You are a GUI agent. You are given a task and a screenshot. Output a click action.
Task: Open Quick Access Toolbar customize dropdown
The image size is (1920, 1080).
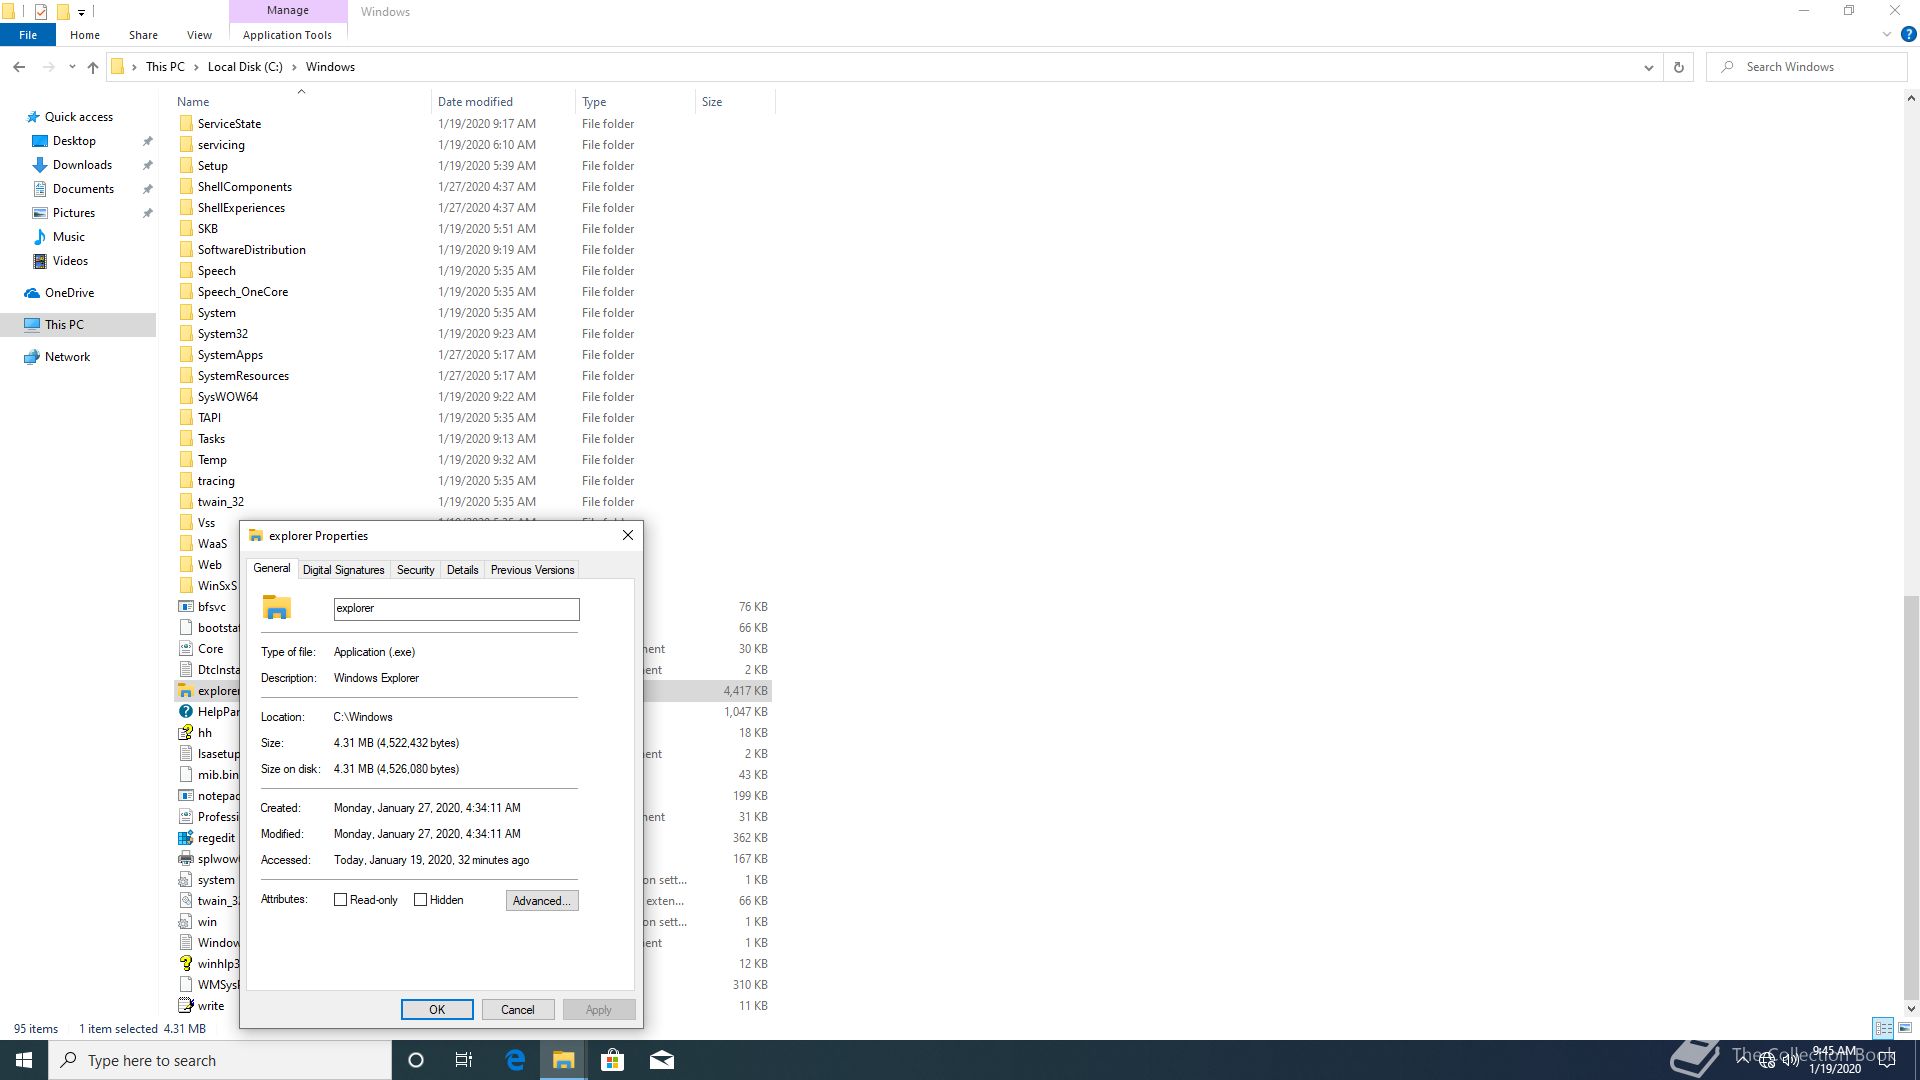[81, 12]
